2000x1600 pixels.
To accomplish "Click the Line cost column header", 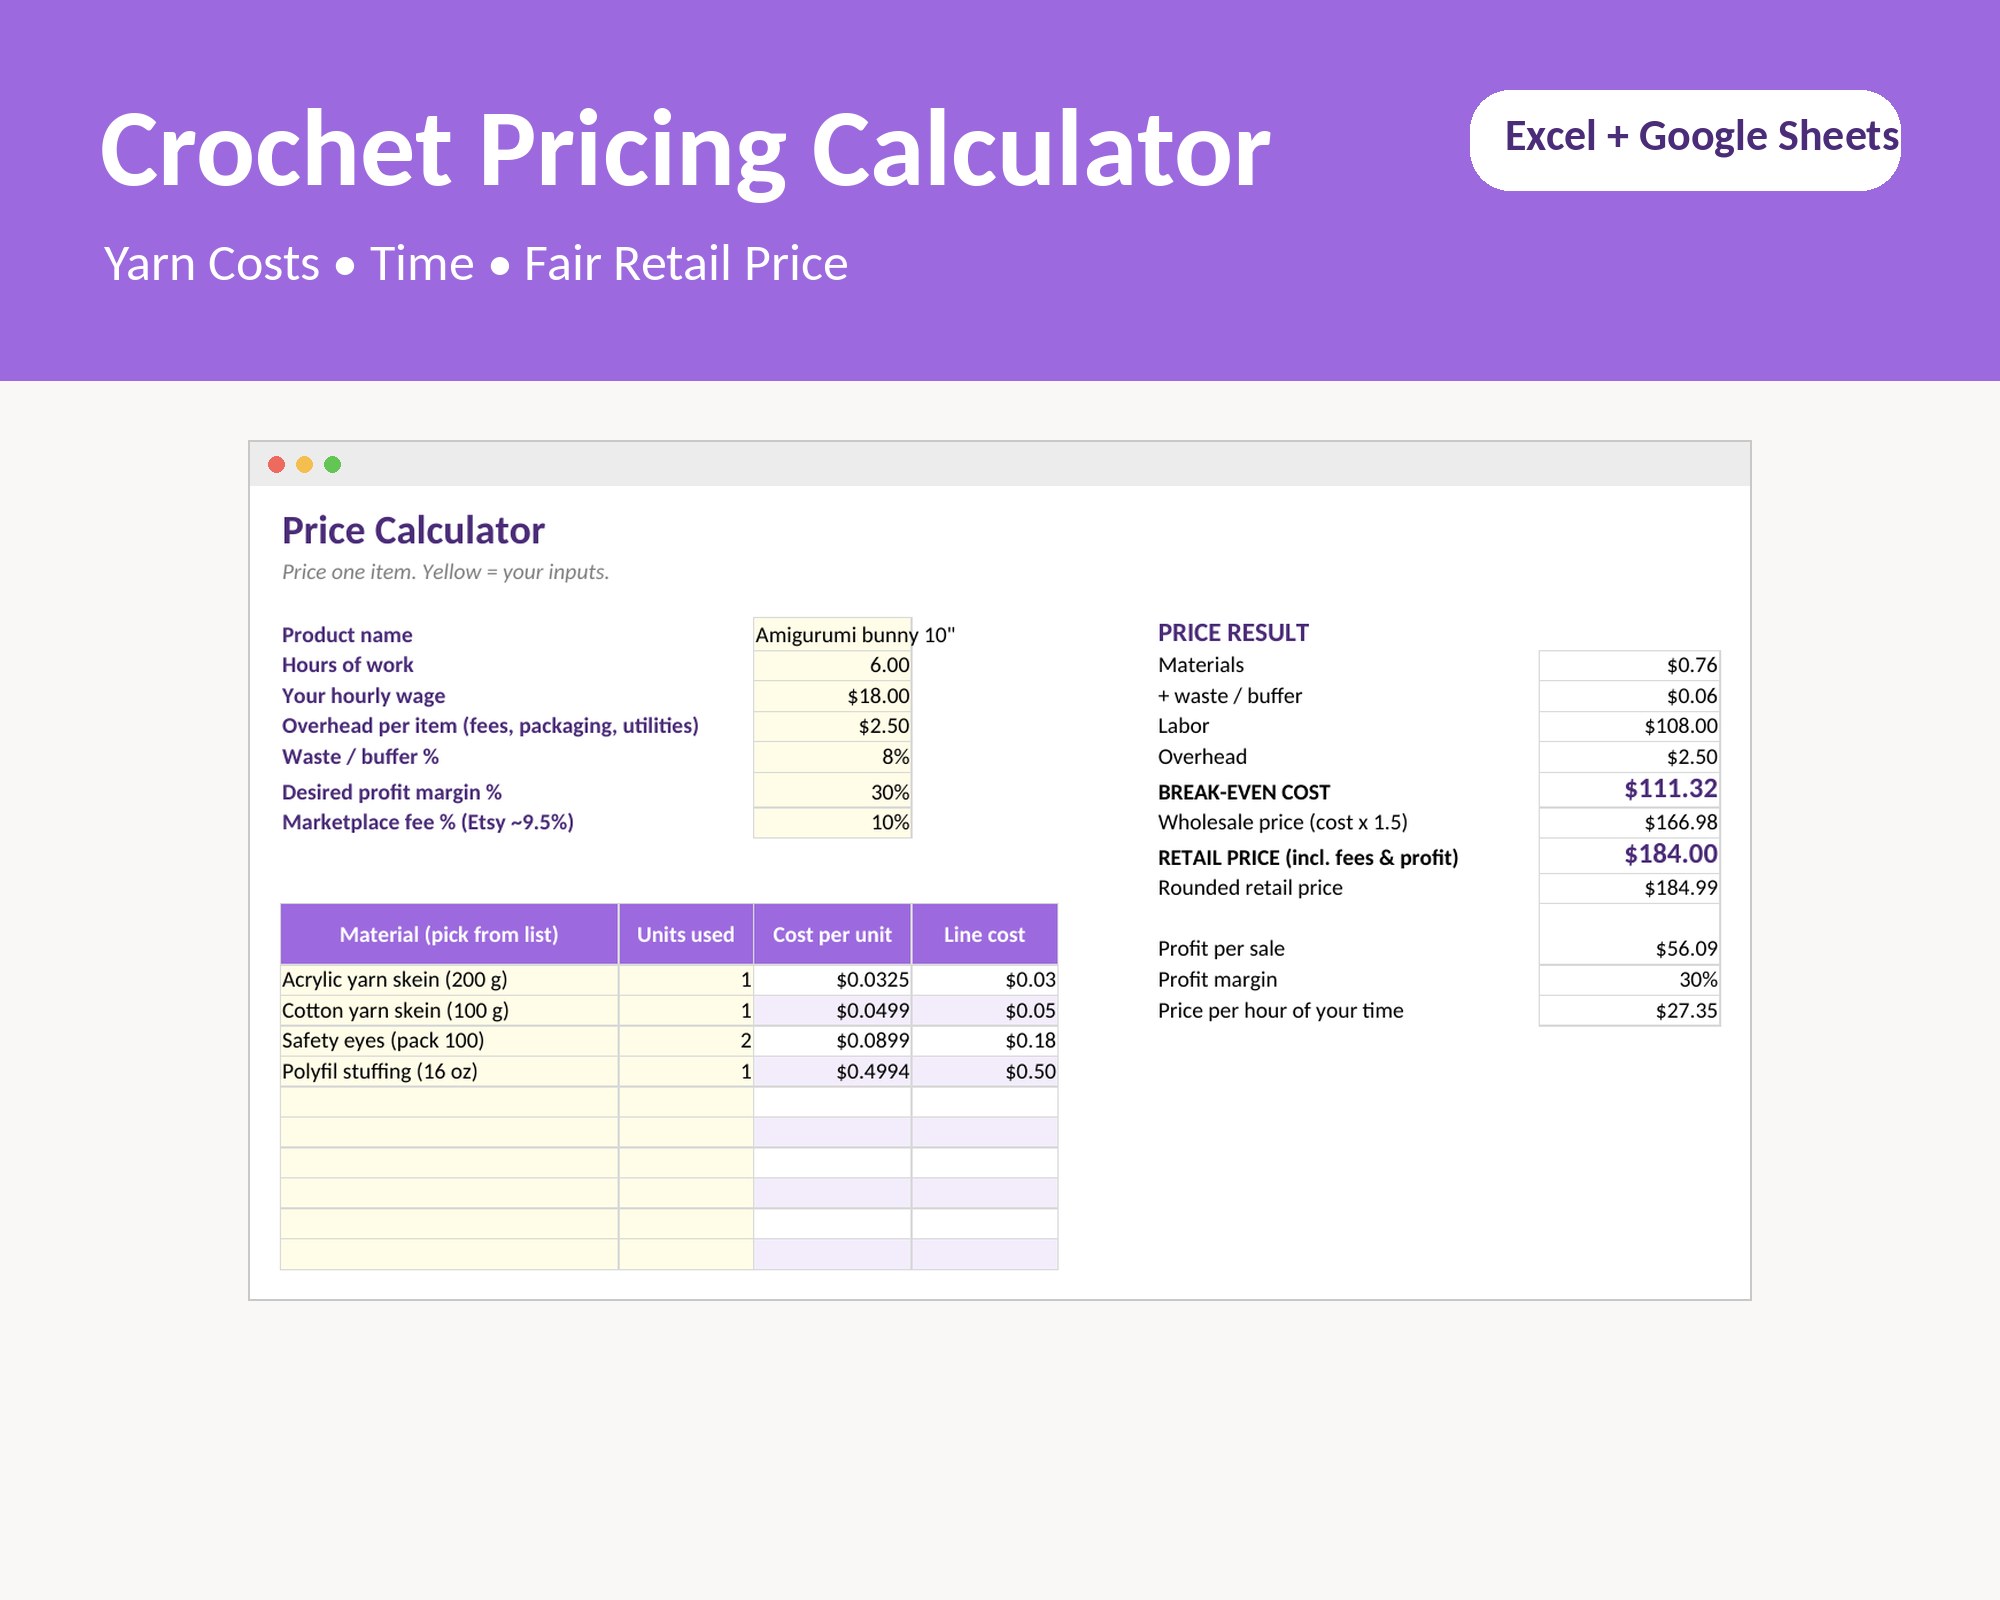I will click(x=985, y=934).
